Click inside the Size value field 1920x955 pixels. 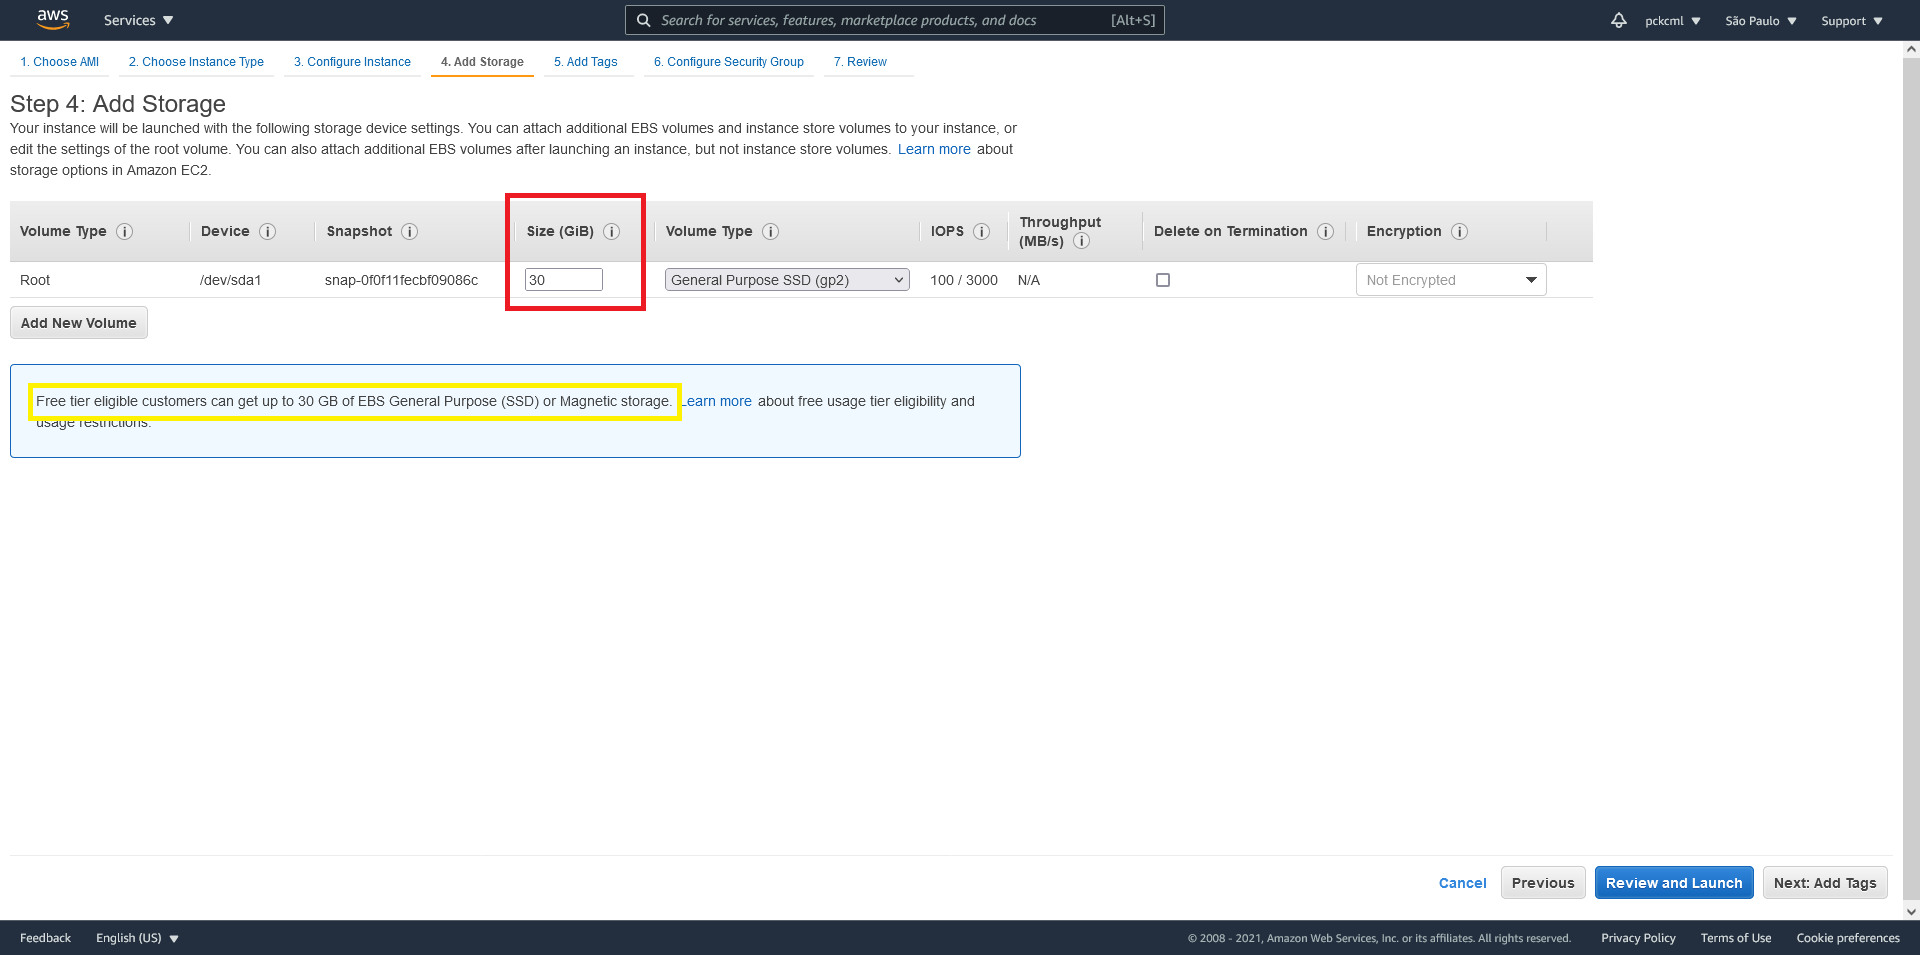[x=563, y=279]
